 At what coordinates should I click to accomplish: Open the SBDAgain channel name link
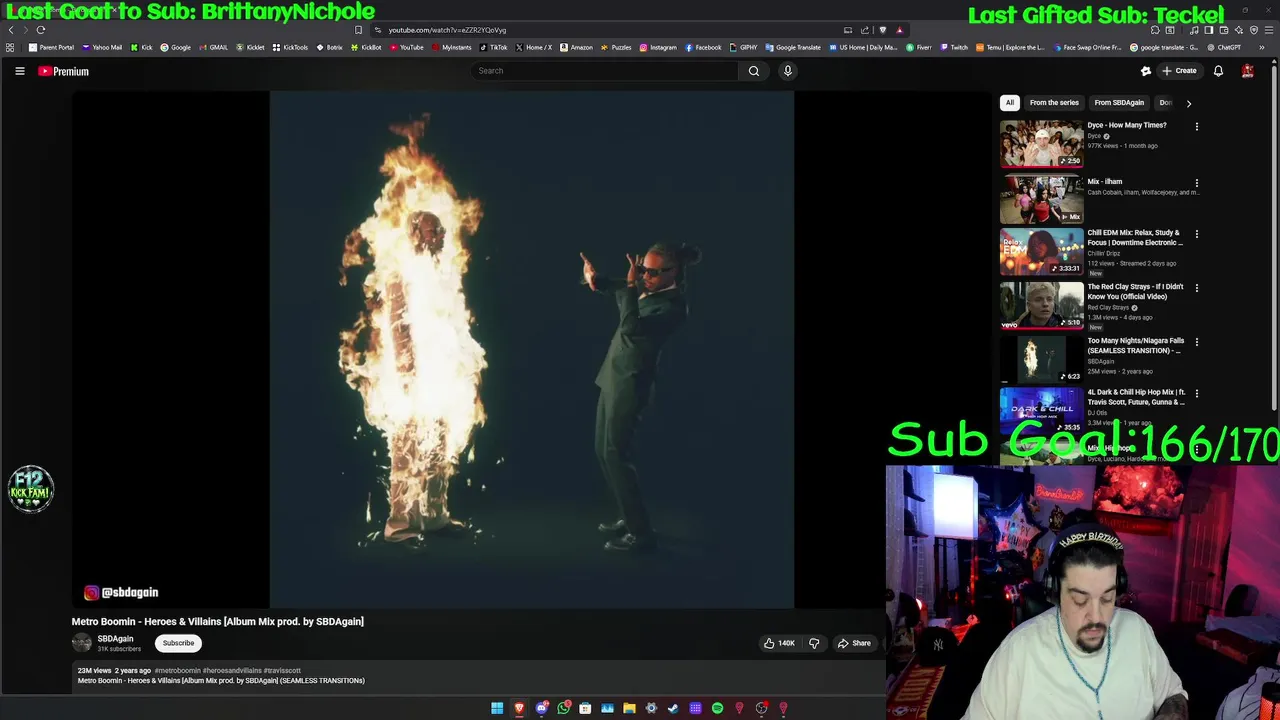(115, 639)
